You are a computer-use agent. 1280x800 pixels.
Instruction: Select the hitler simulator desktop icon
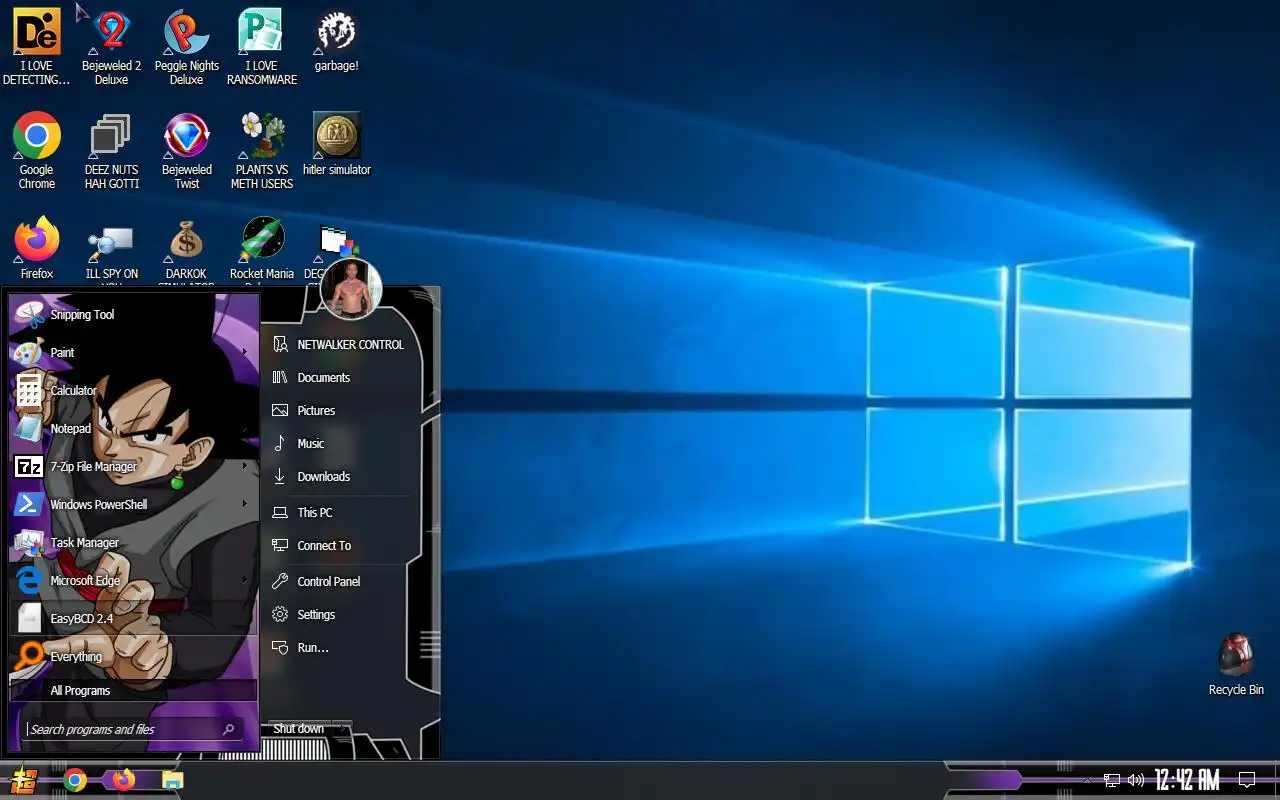(337, 145)
